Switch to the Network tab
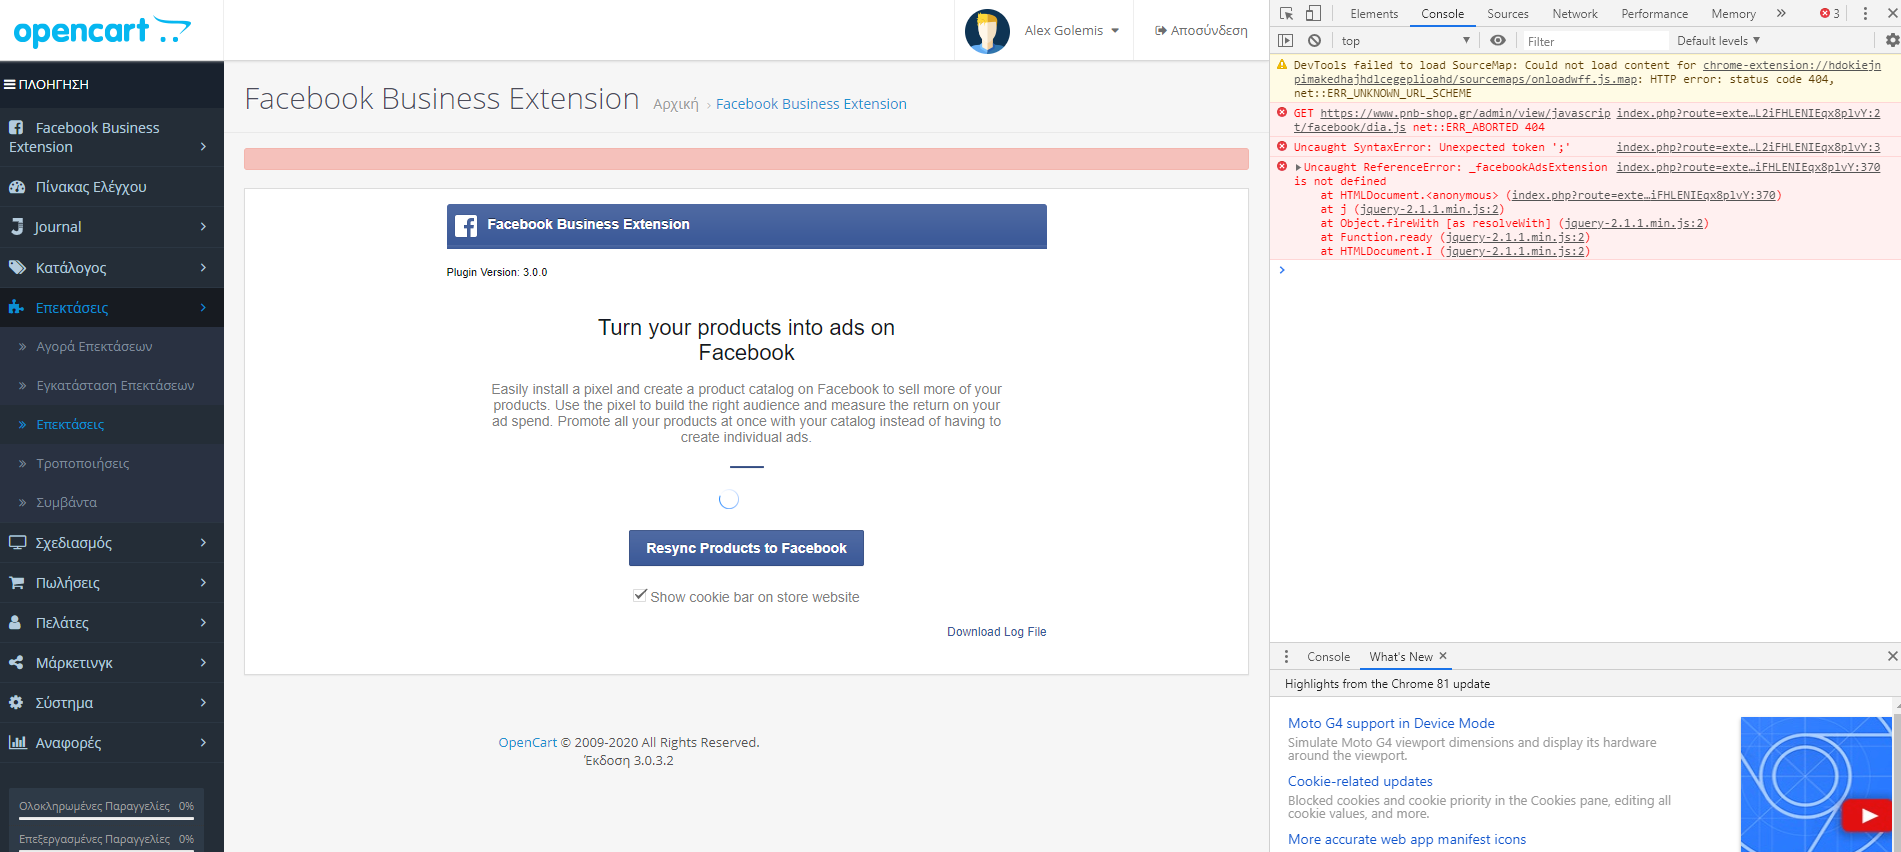The image size is (1901, 852). (1575, 14)
